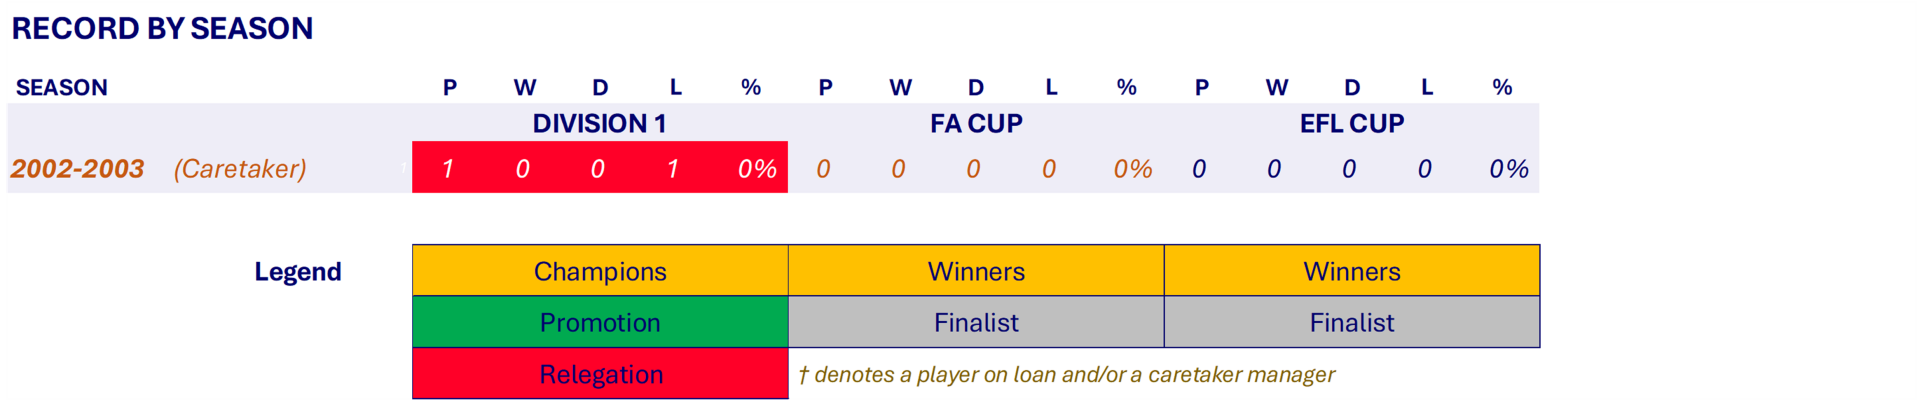The height and width of the screenshot is (400, 1917).
Task: Select the EFL Cup win percentage cell
Action: click(1508, 169)
